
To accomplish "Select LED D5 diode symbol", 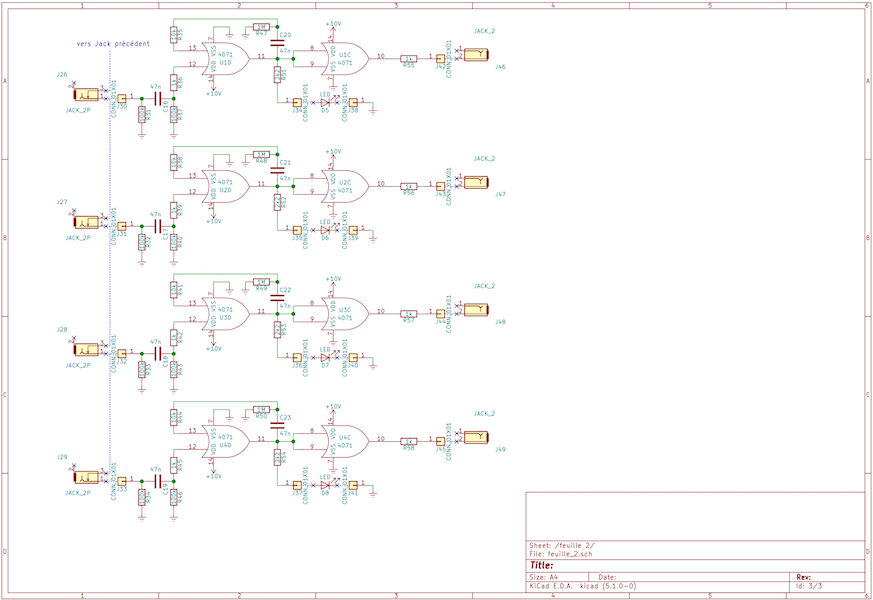I will (325, 102).
